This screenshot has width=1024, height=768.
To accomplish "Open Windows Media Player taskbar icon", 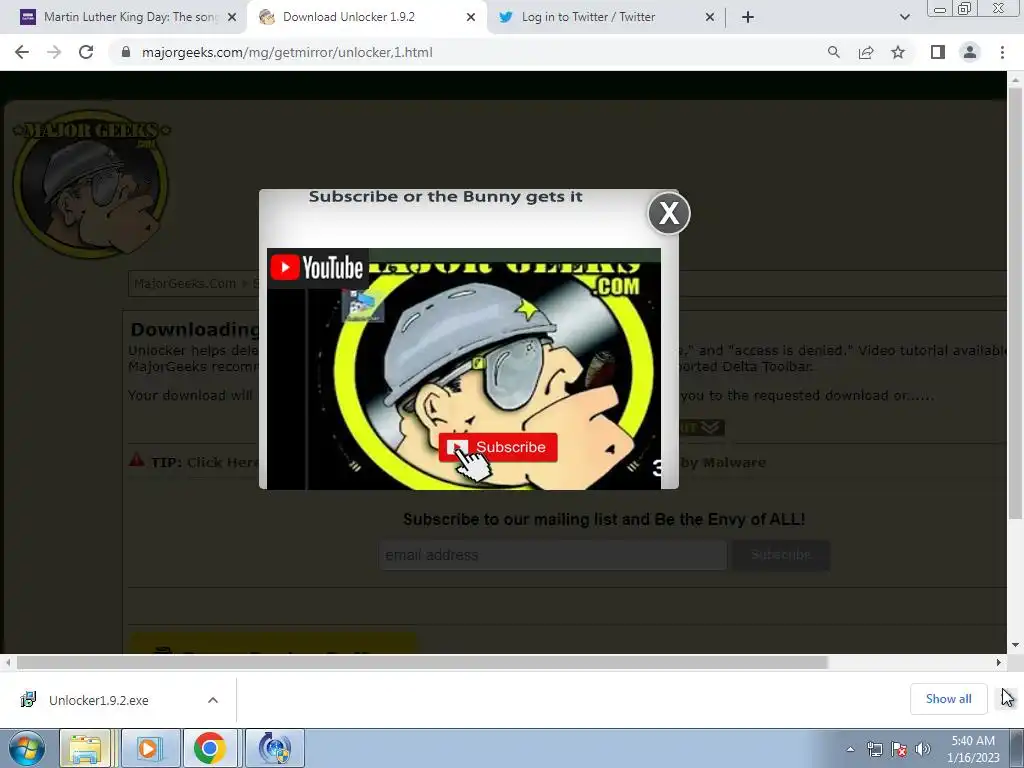I will (149, 748).
